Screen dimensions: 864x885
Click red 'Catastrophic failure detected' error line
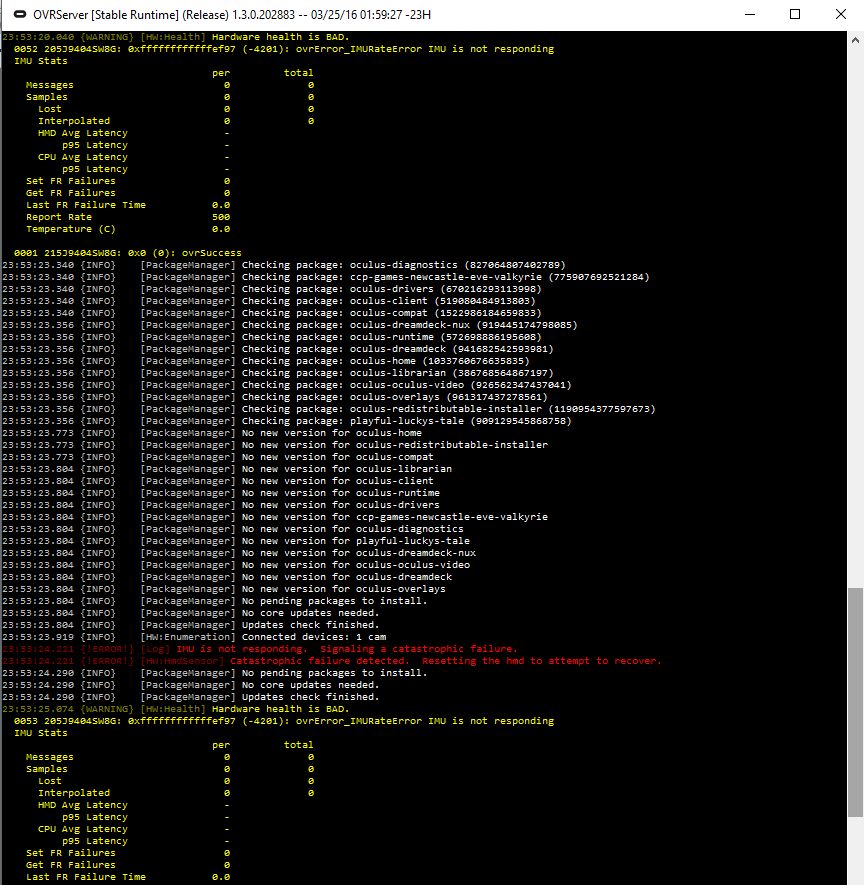(332, 660)
